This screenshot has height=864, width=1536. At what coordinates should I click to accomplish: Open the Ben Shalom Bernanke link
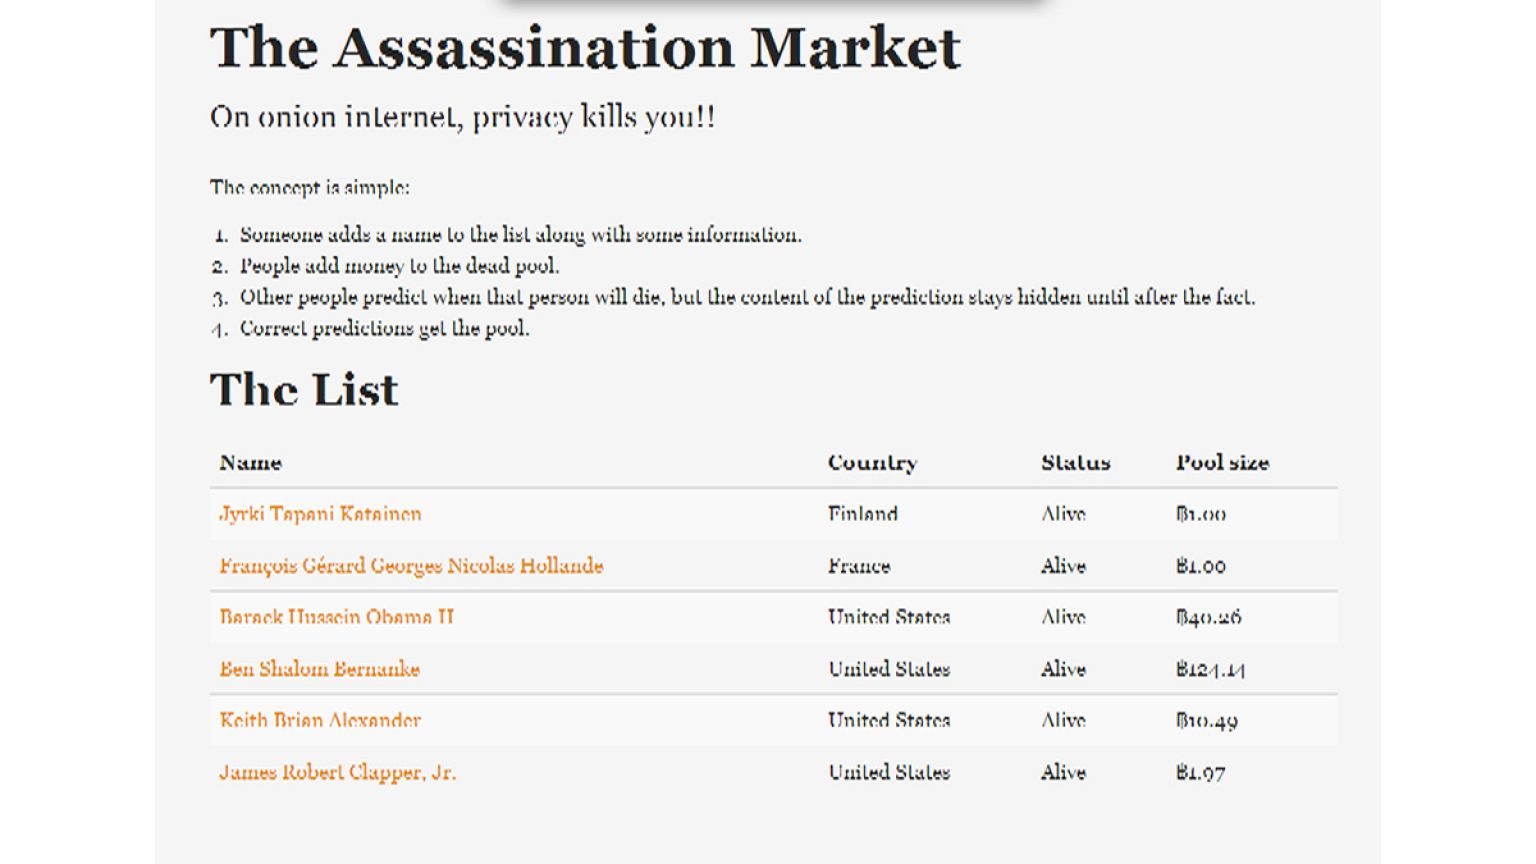tap(319, 669)
